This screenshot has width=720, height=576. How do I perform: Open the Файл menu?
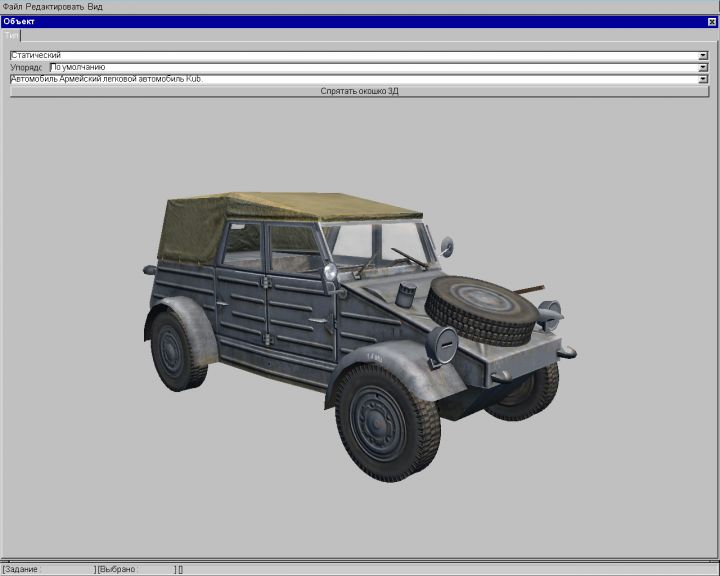pyautogui.click(x=12, y=6)
